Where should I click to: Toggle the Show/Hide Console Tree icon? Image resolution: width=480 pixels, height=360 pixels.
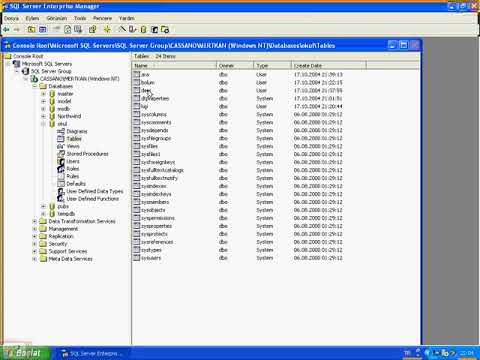coord(43,30)
